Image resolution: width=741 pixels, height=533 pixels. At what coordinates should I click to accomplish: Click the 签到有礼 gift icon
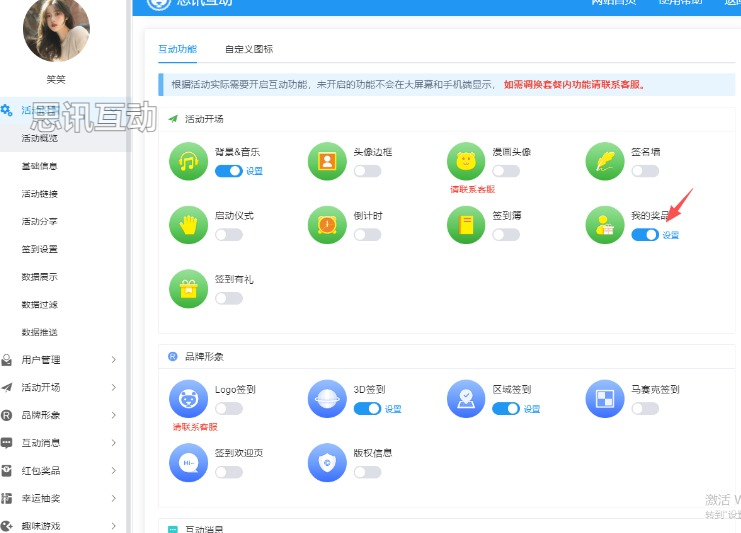(x=188, y=288)
